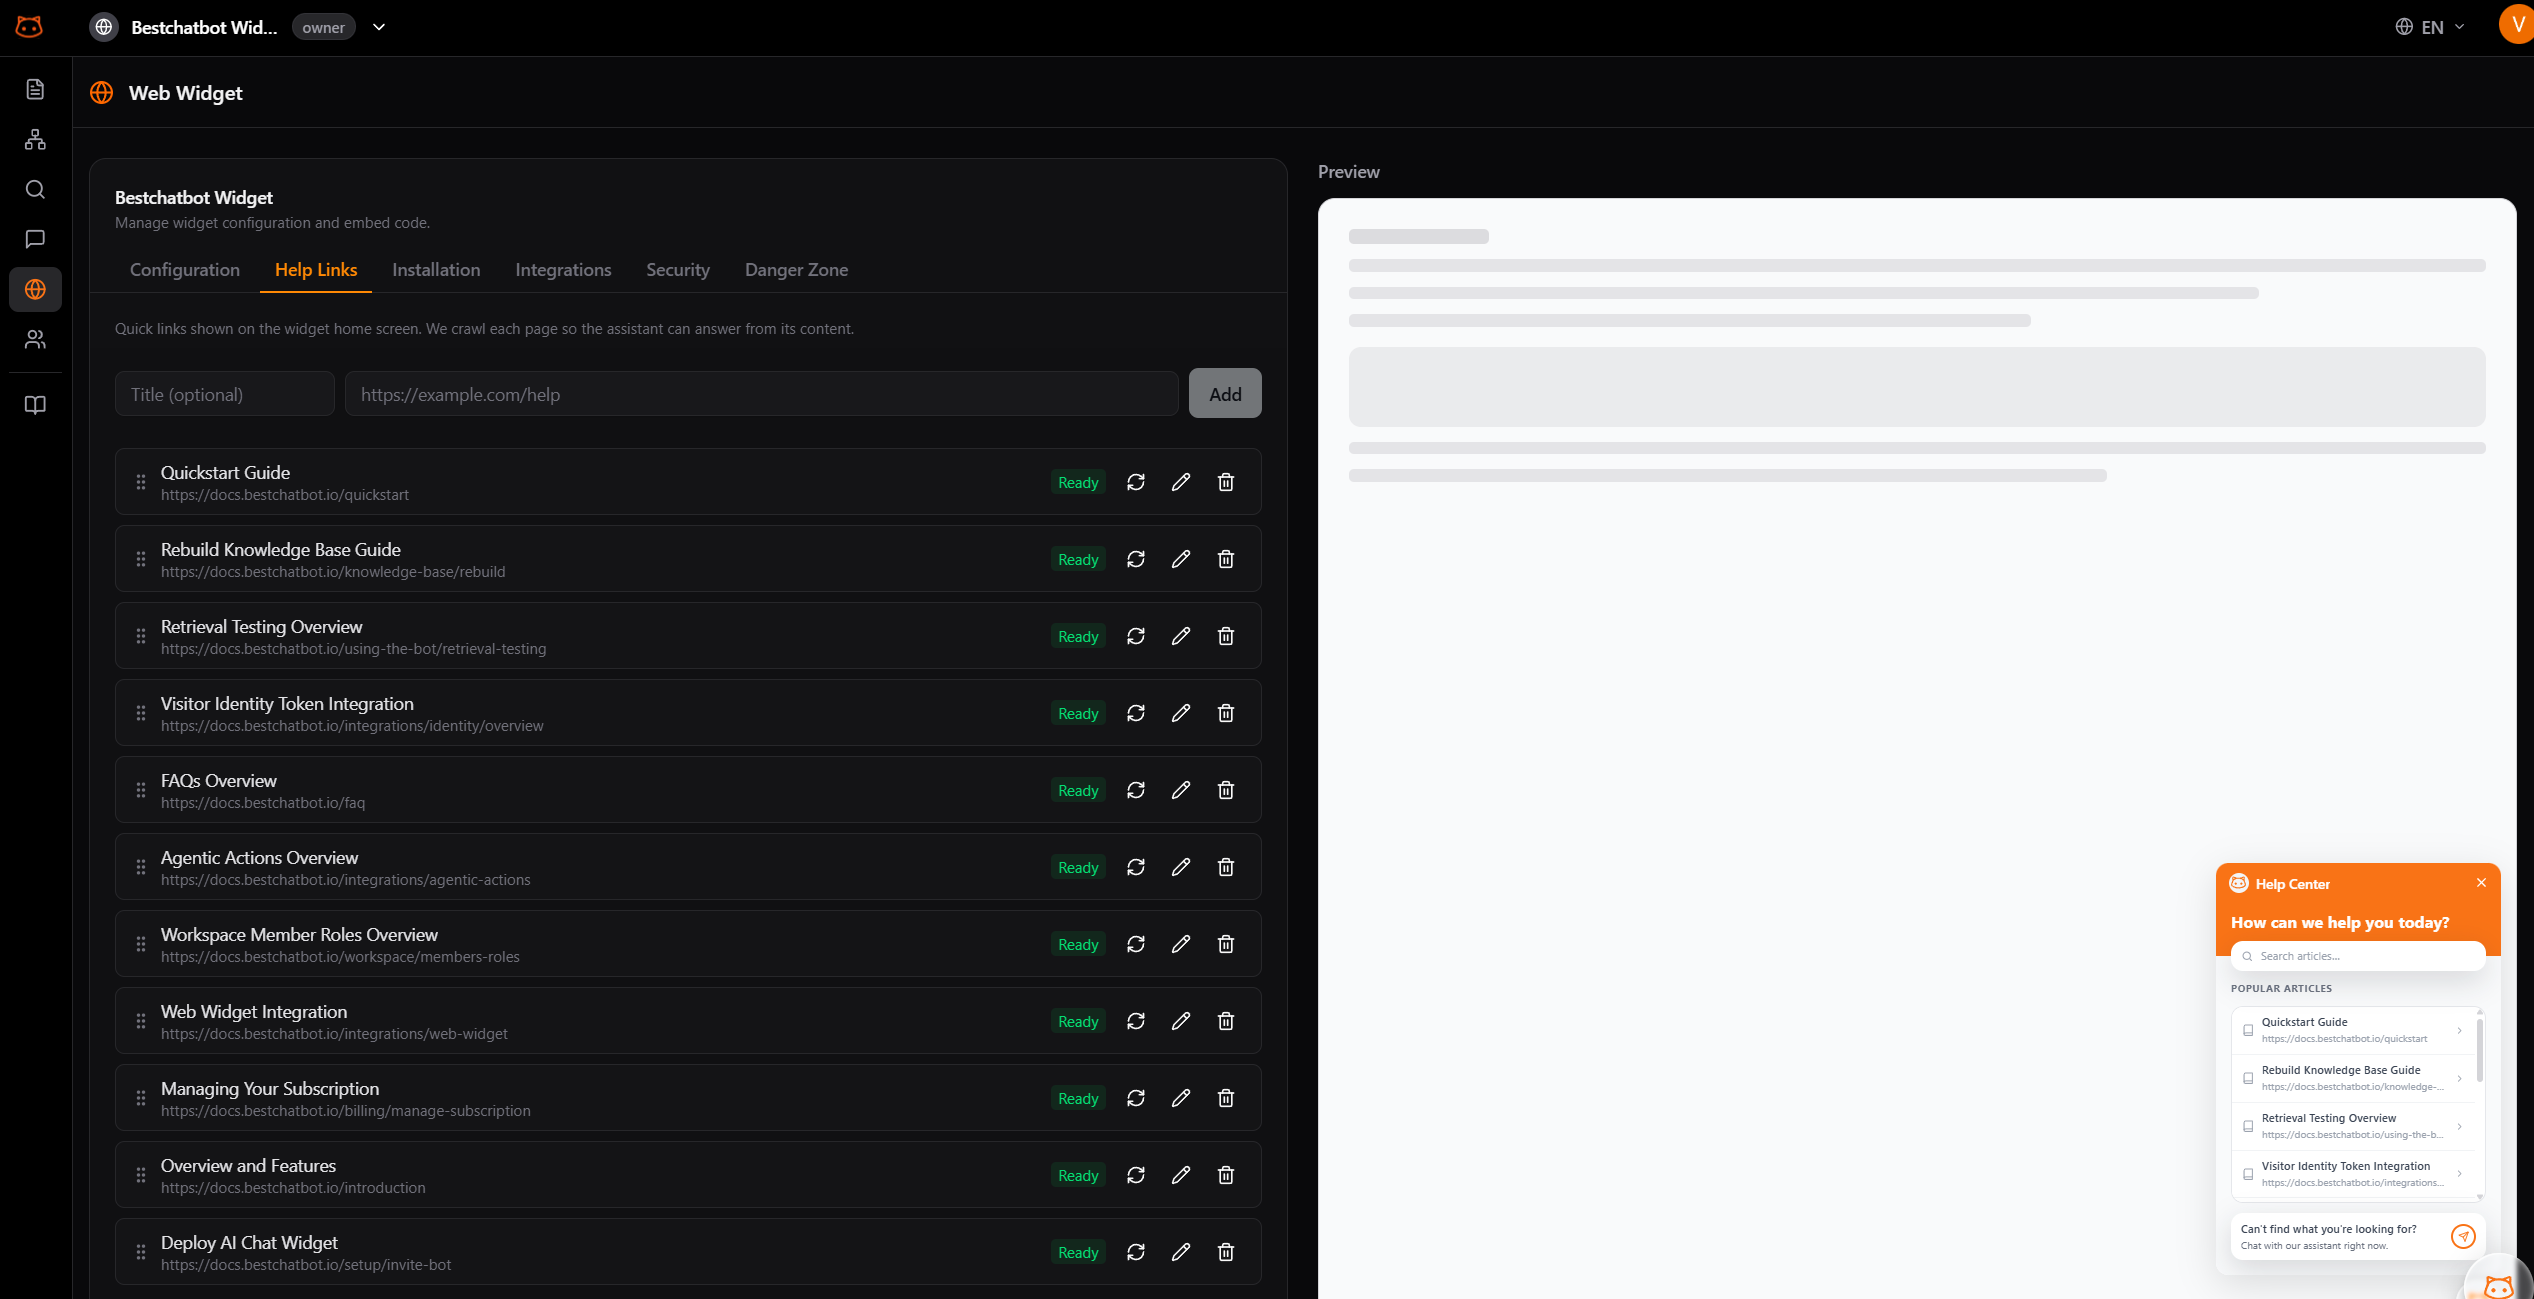Open the book docs icon in the sidebar
The image size is (2534, 1299).
point(35,405)
